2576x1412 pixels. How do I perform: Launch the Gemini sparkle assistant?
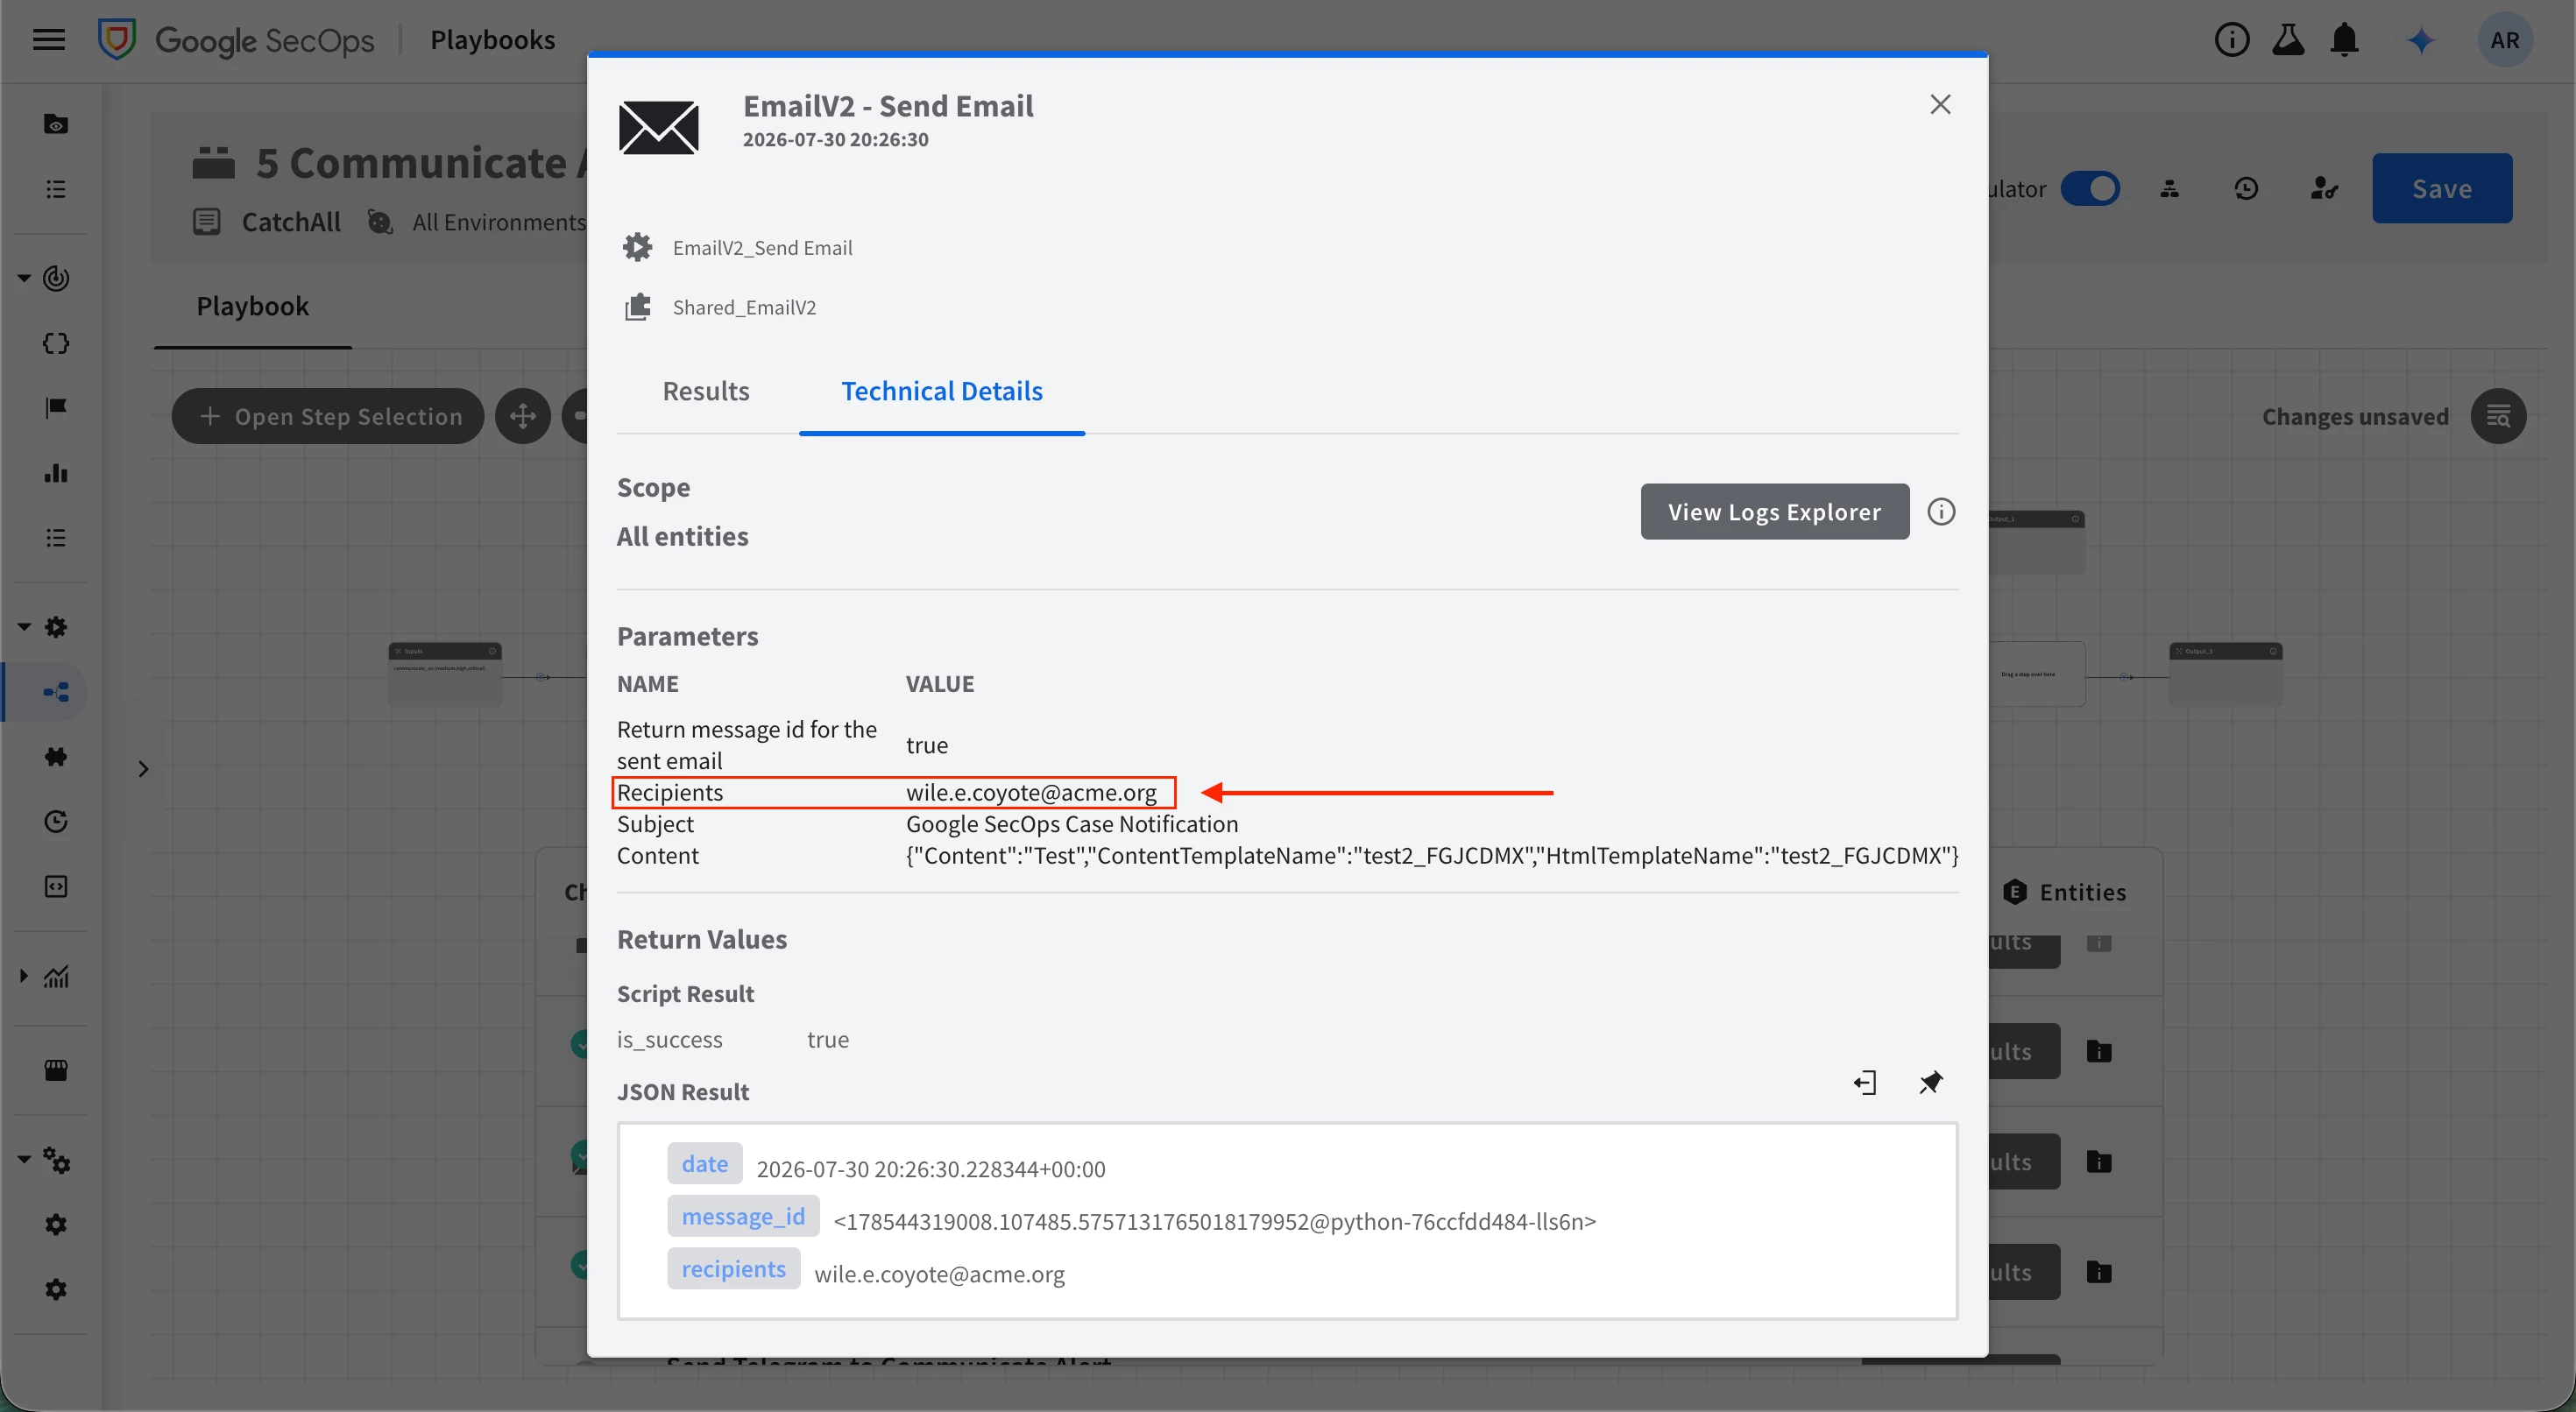pyautogui.click(x=2421, y=40)
